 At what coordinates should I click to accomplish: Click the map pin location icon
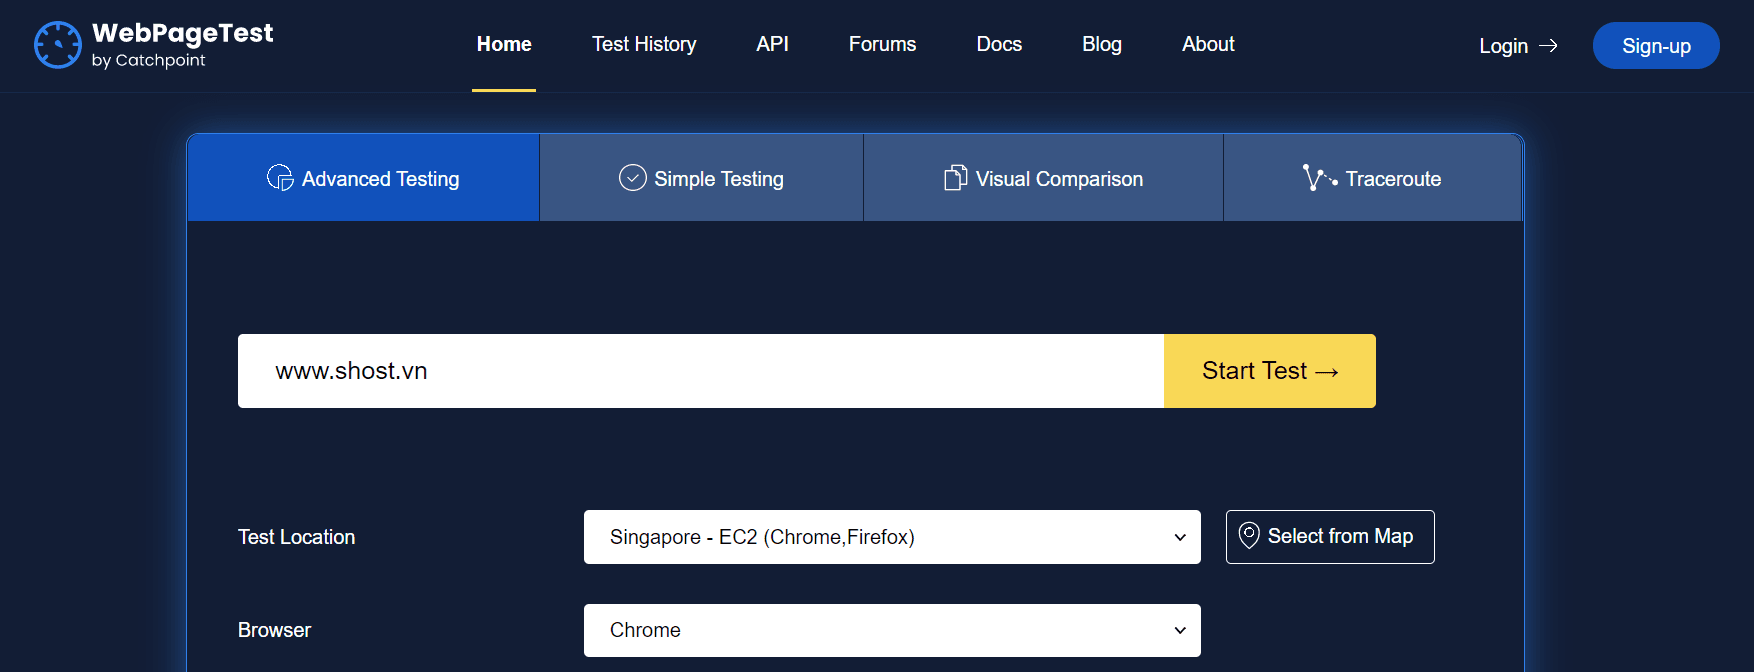[1249, 536]
